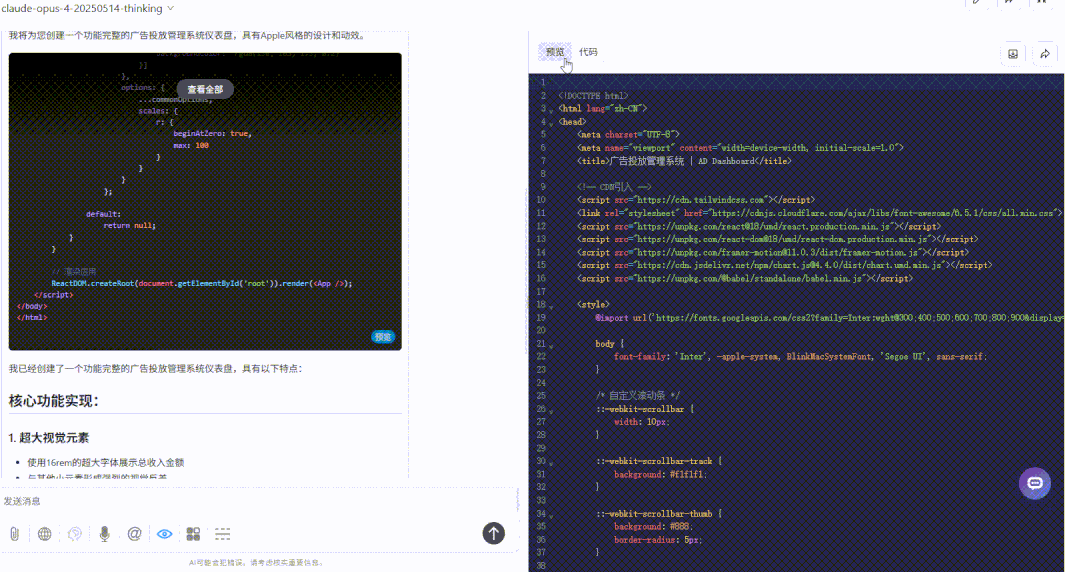Collapse the scrollbar rule fold arrow at line 26
Screen dimensions: 1065x572
tap(551, 411)
